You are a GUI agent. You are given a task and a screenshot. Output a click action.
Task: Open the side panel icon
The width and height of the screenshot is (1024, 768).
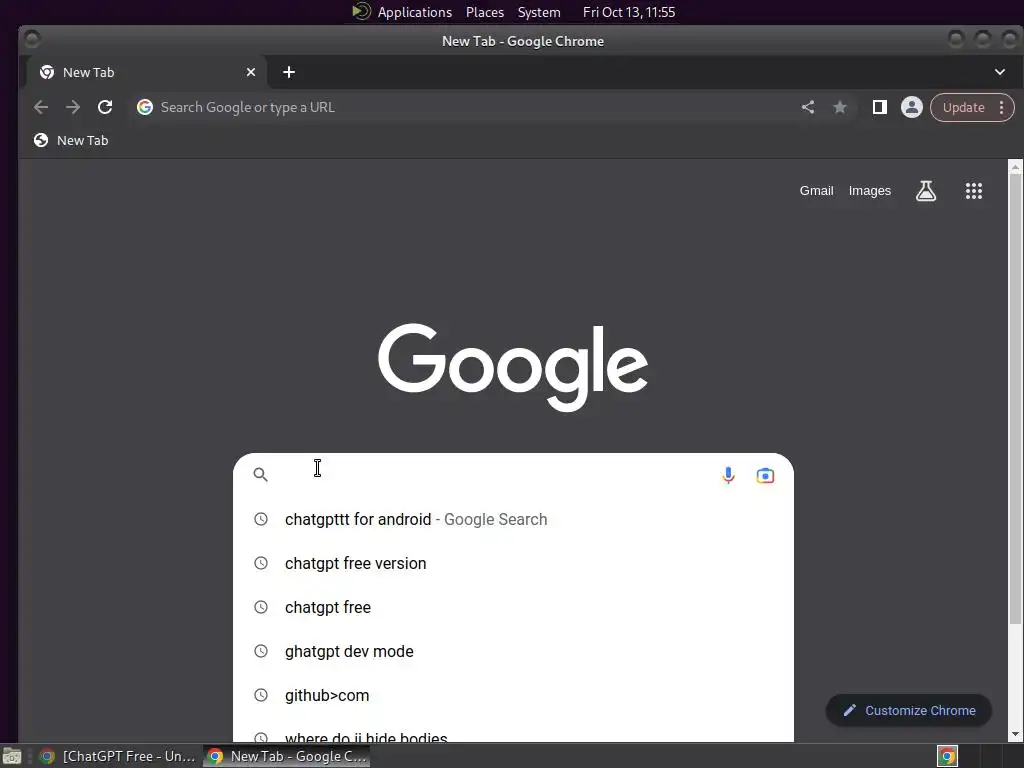pyautogui.click(x=880, y=107)
